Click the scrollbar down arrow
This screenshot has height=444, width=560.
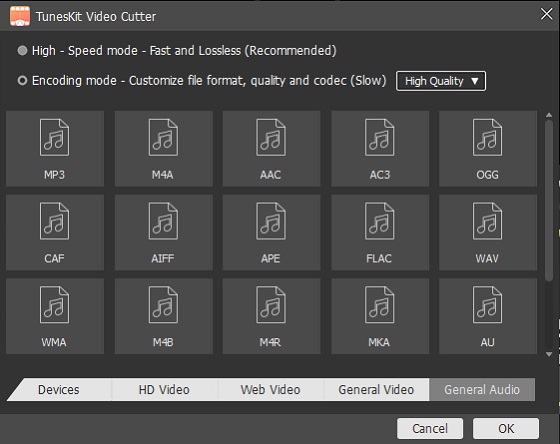pos(549,354)
